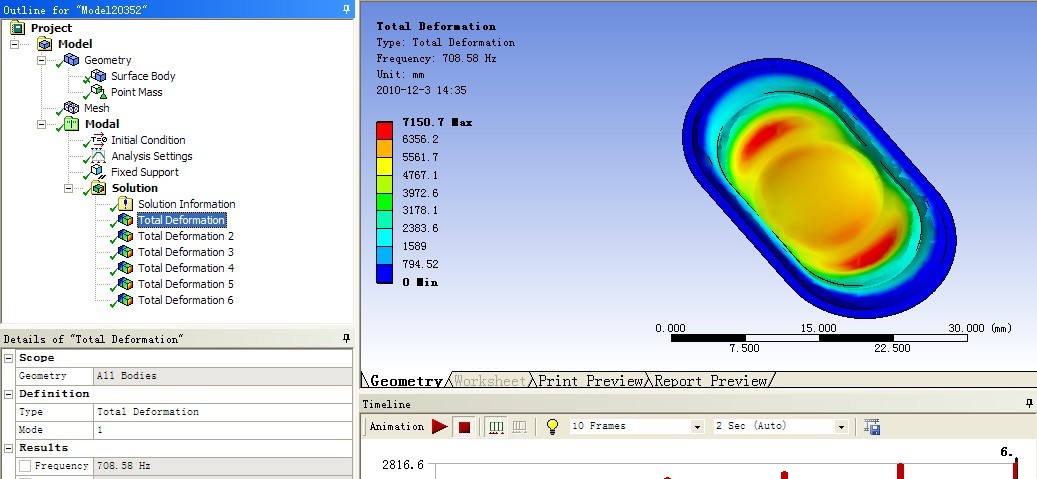Click the Total Deformation 2 result icon
The image size is (1037, 479).
(124, 236)
